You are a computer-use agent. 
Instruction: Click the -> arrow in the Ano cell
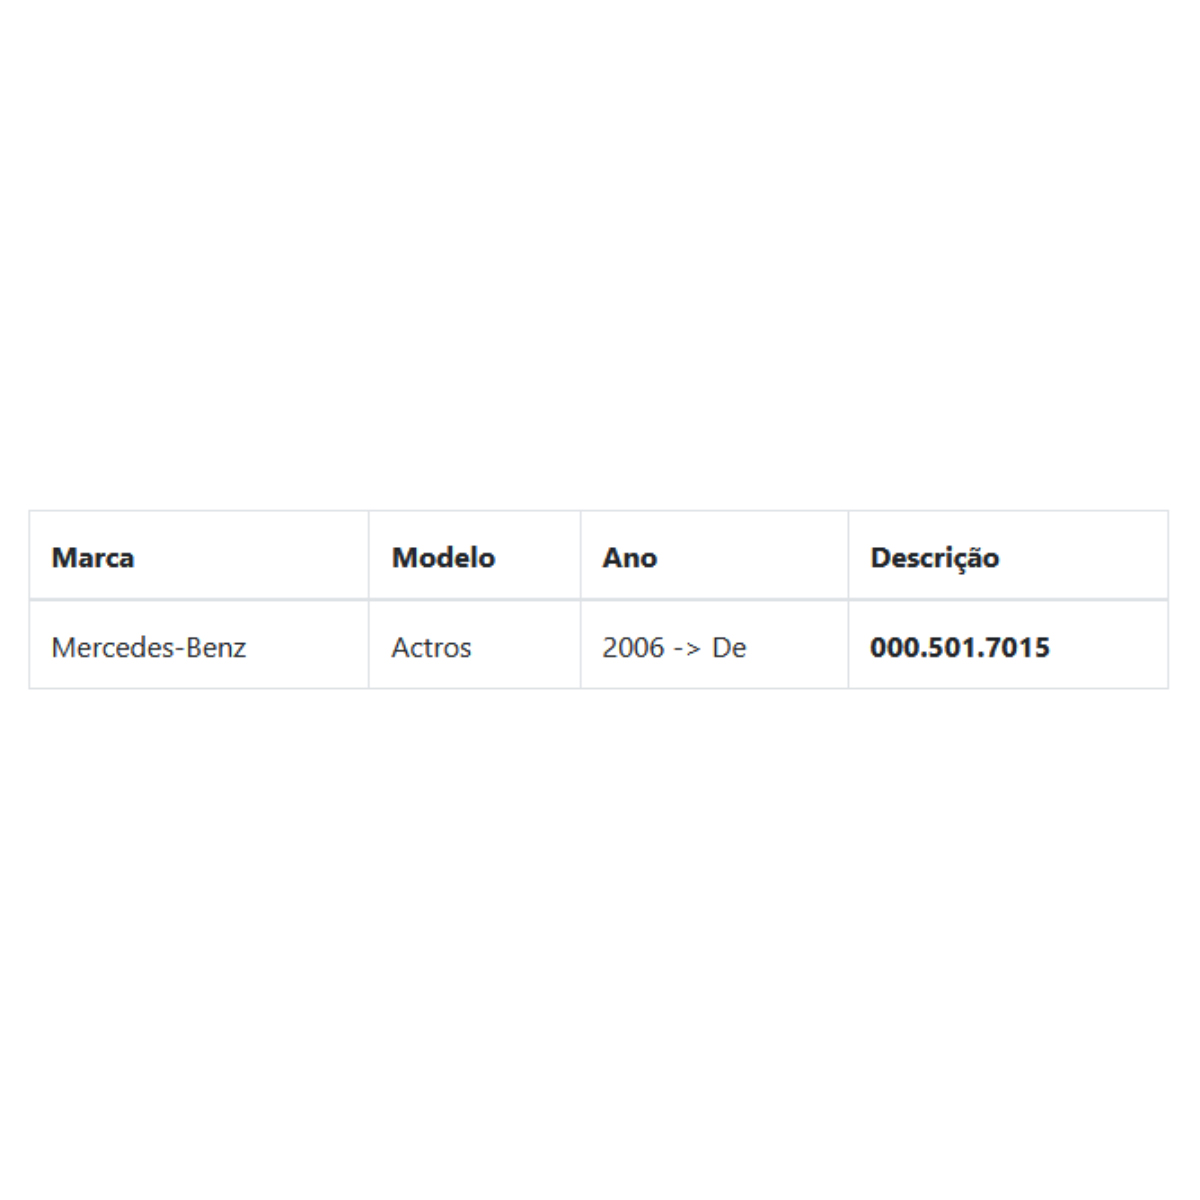(688, 648)
